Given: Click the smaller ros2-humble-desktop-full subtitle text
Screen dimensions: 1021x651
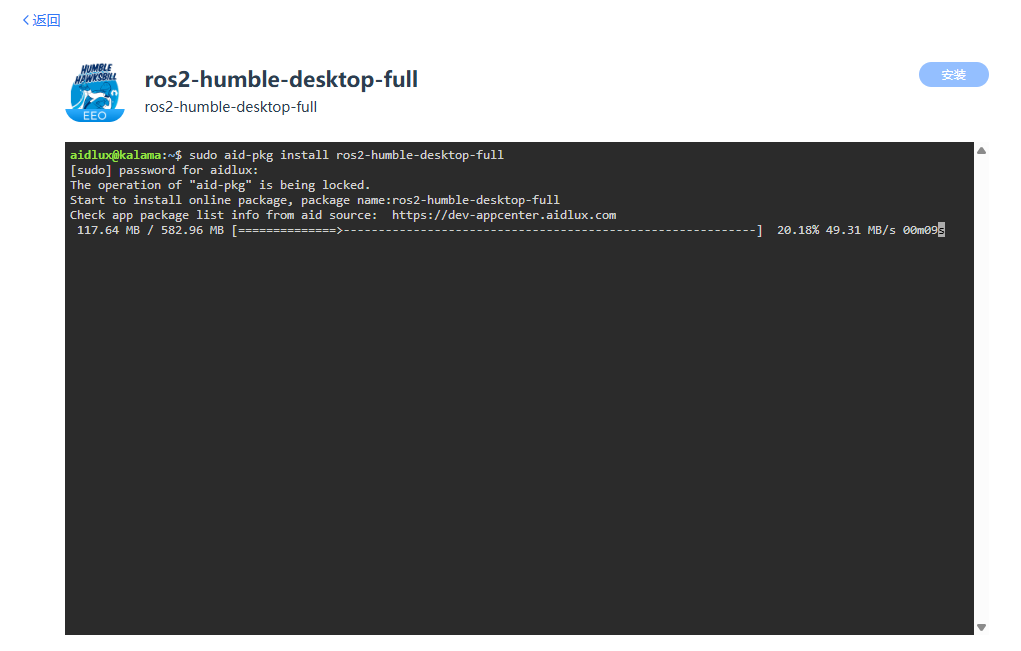Looking at the screenshot, I should point(231,107).
